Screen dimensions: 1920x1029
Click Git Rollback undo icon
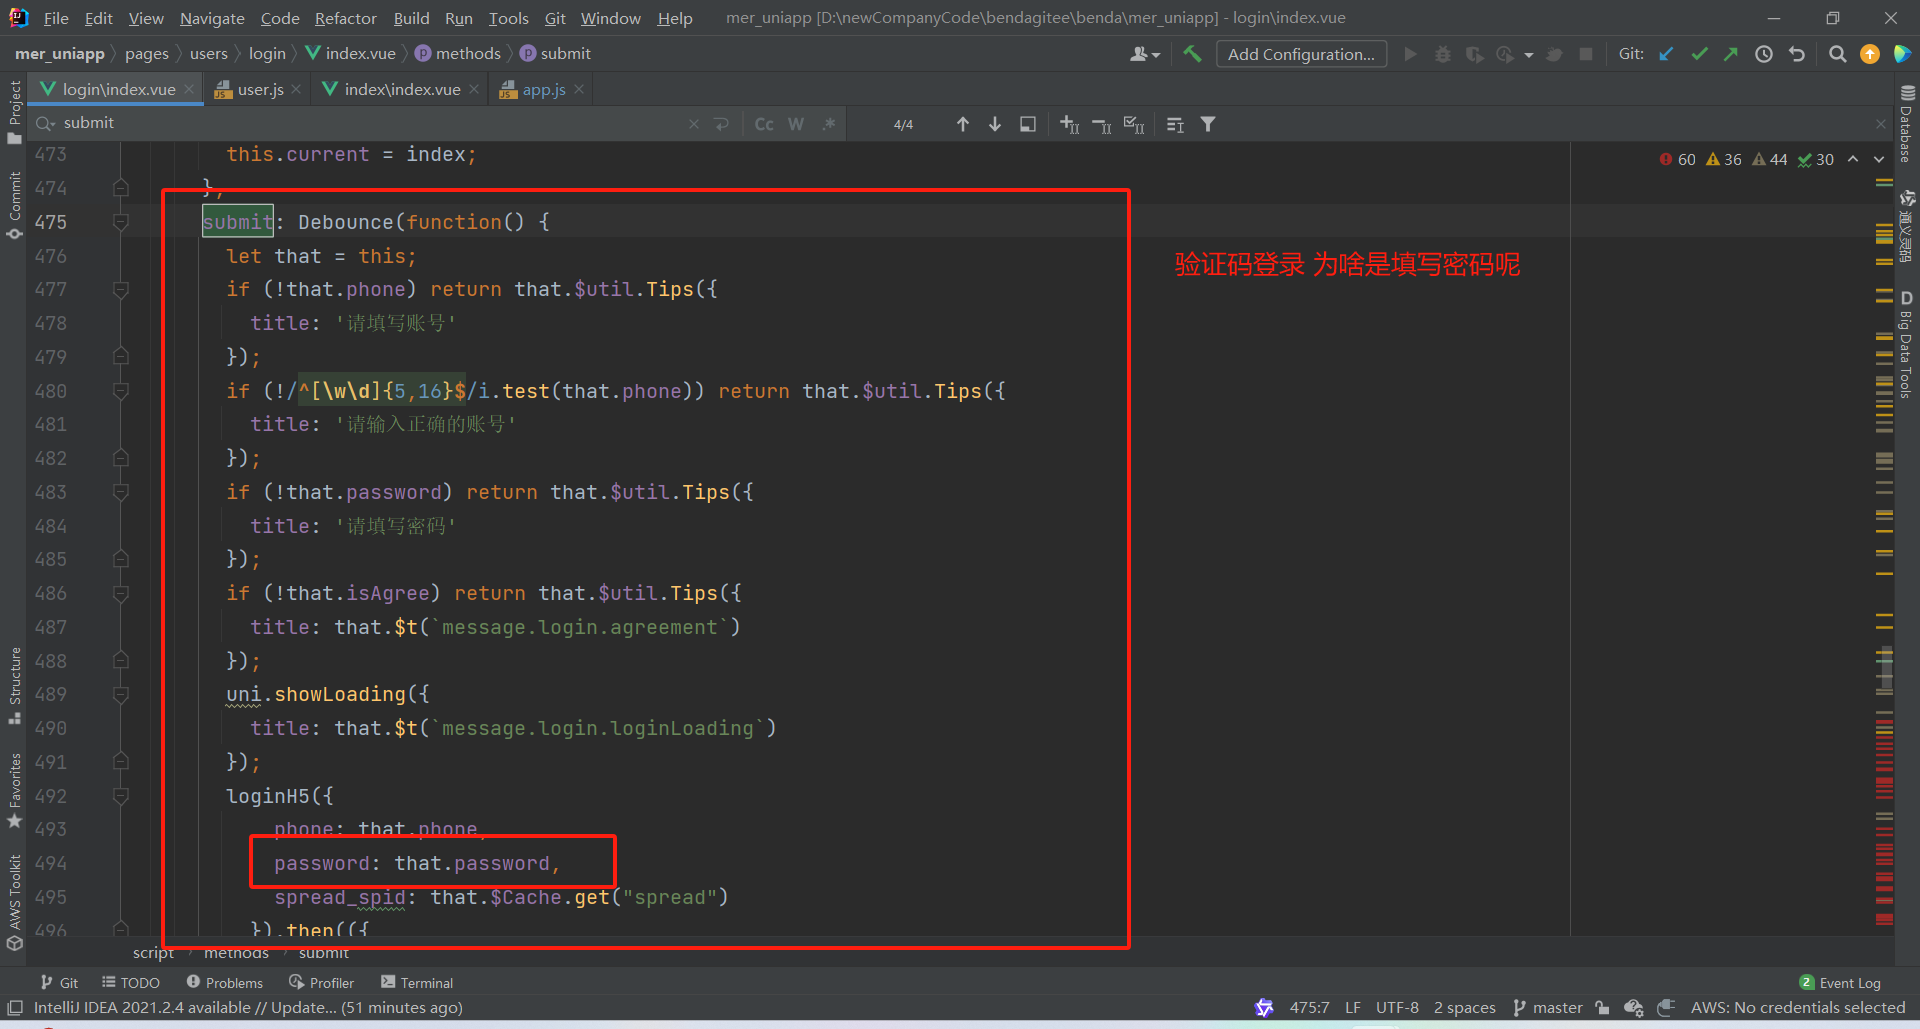(1797, 54)
